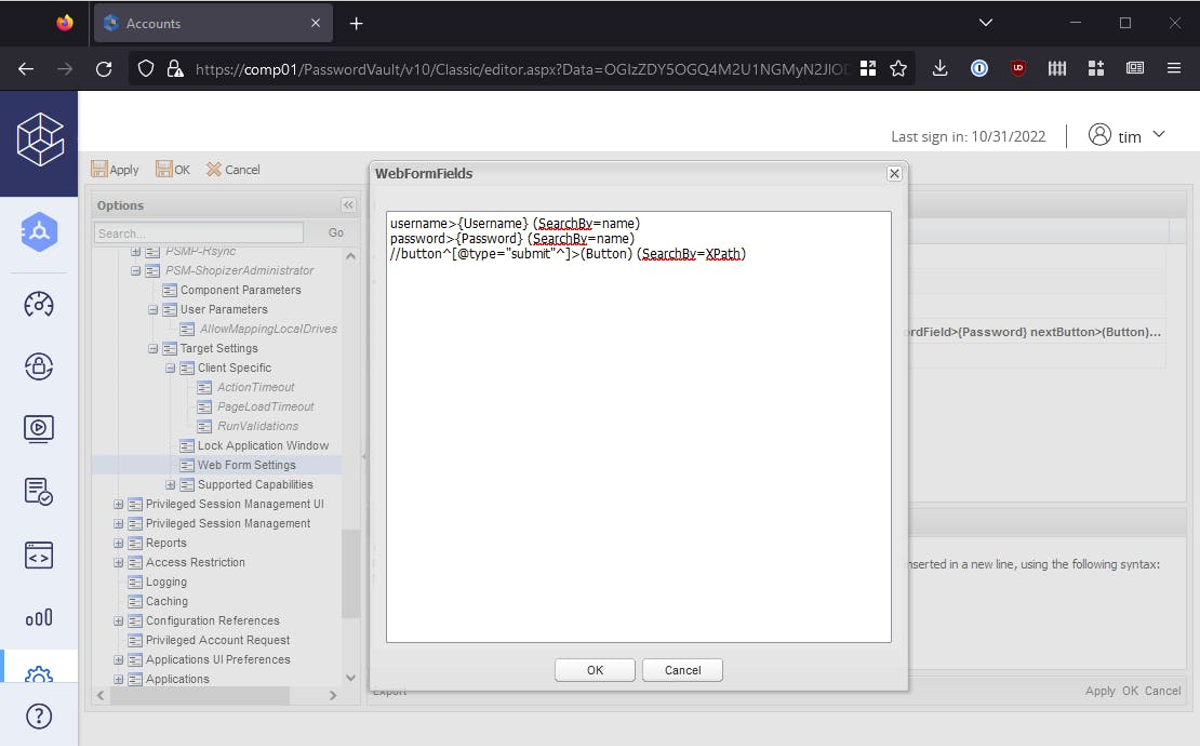Click the Options panel search field
The width and height of the screenshot is (1200, 746).
pyautogui.click(x=198, y=233)
